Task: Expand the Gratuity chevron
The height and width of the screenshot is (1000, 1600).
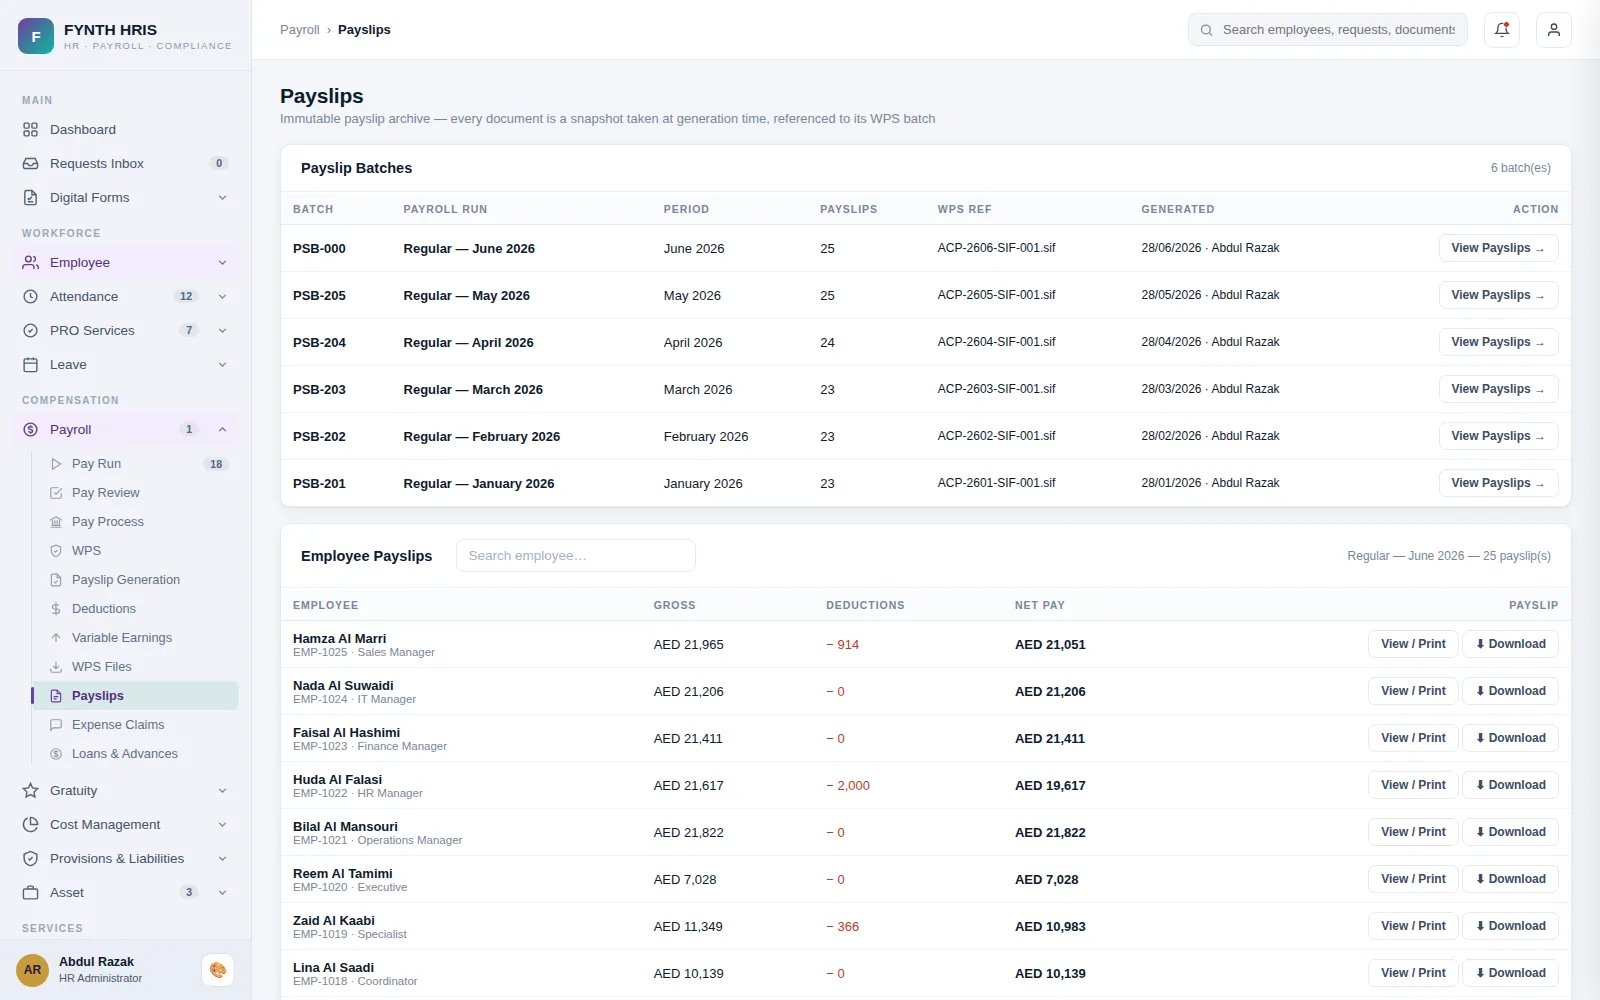Action: coord(222,791)
